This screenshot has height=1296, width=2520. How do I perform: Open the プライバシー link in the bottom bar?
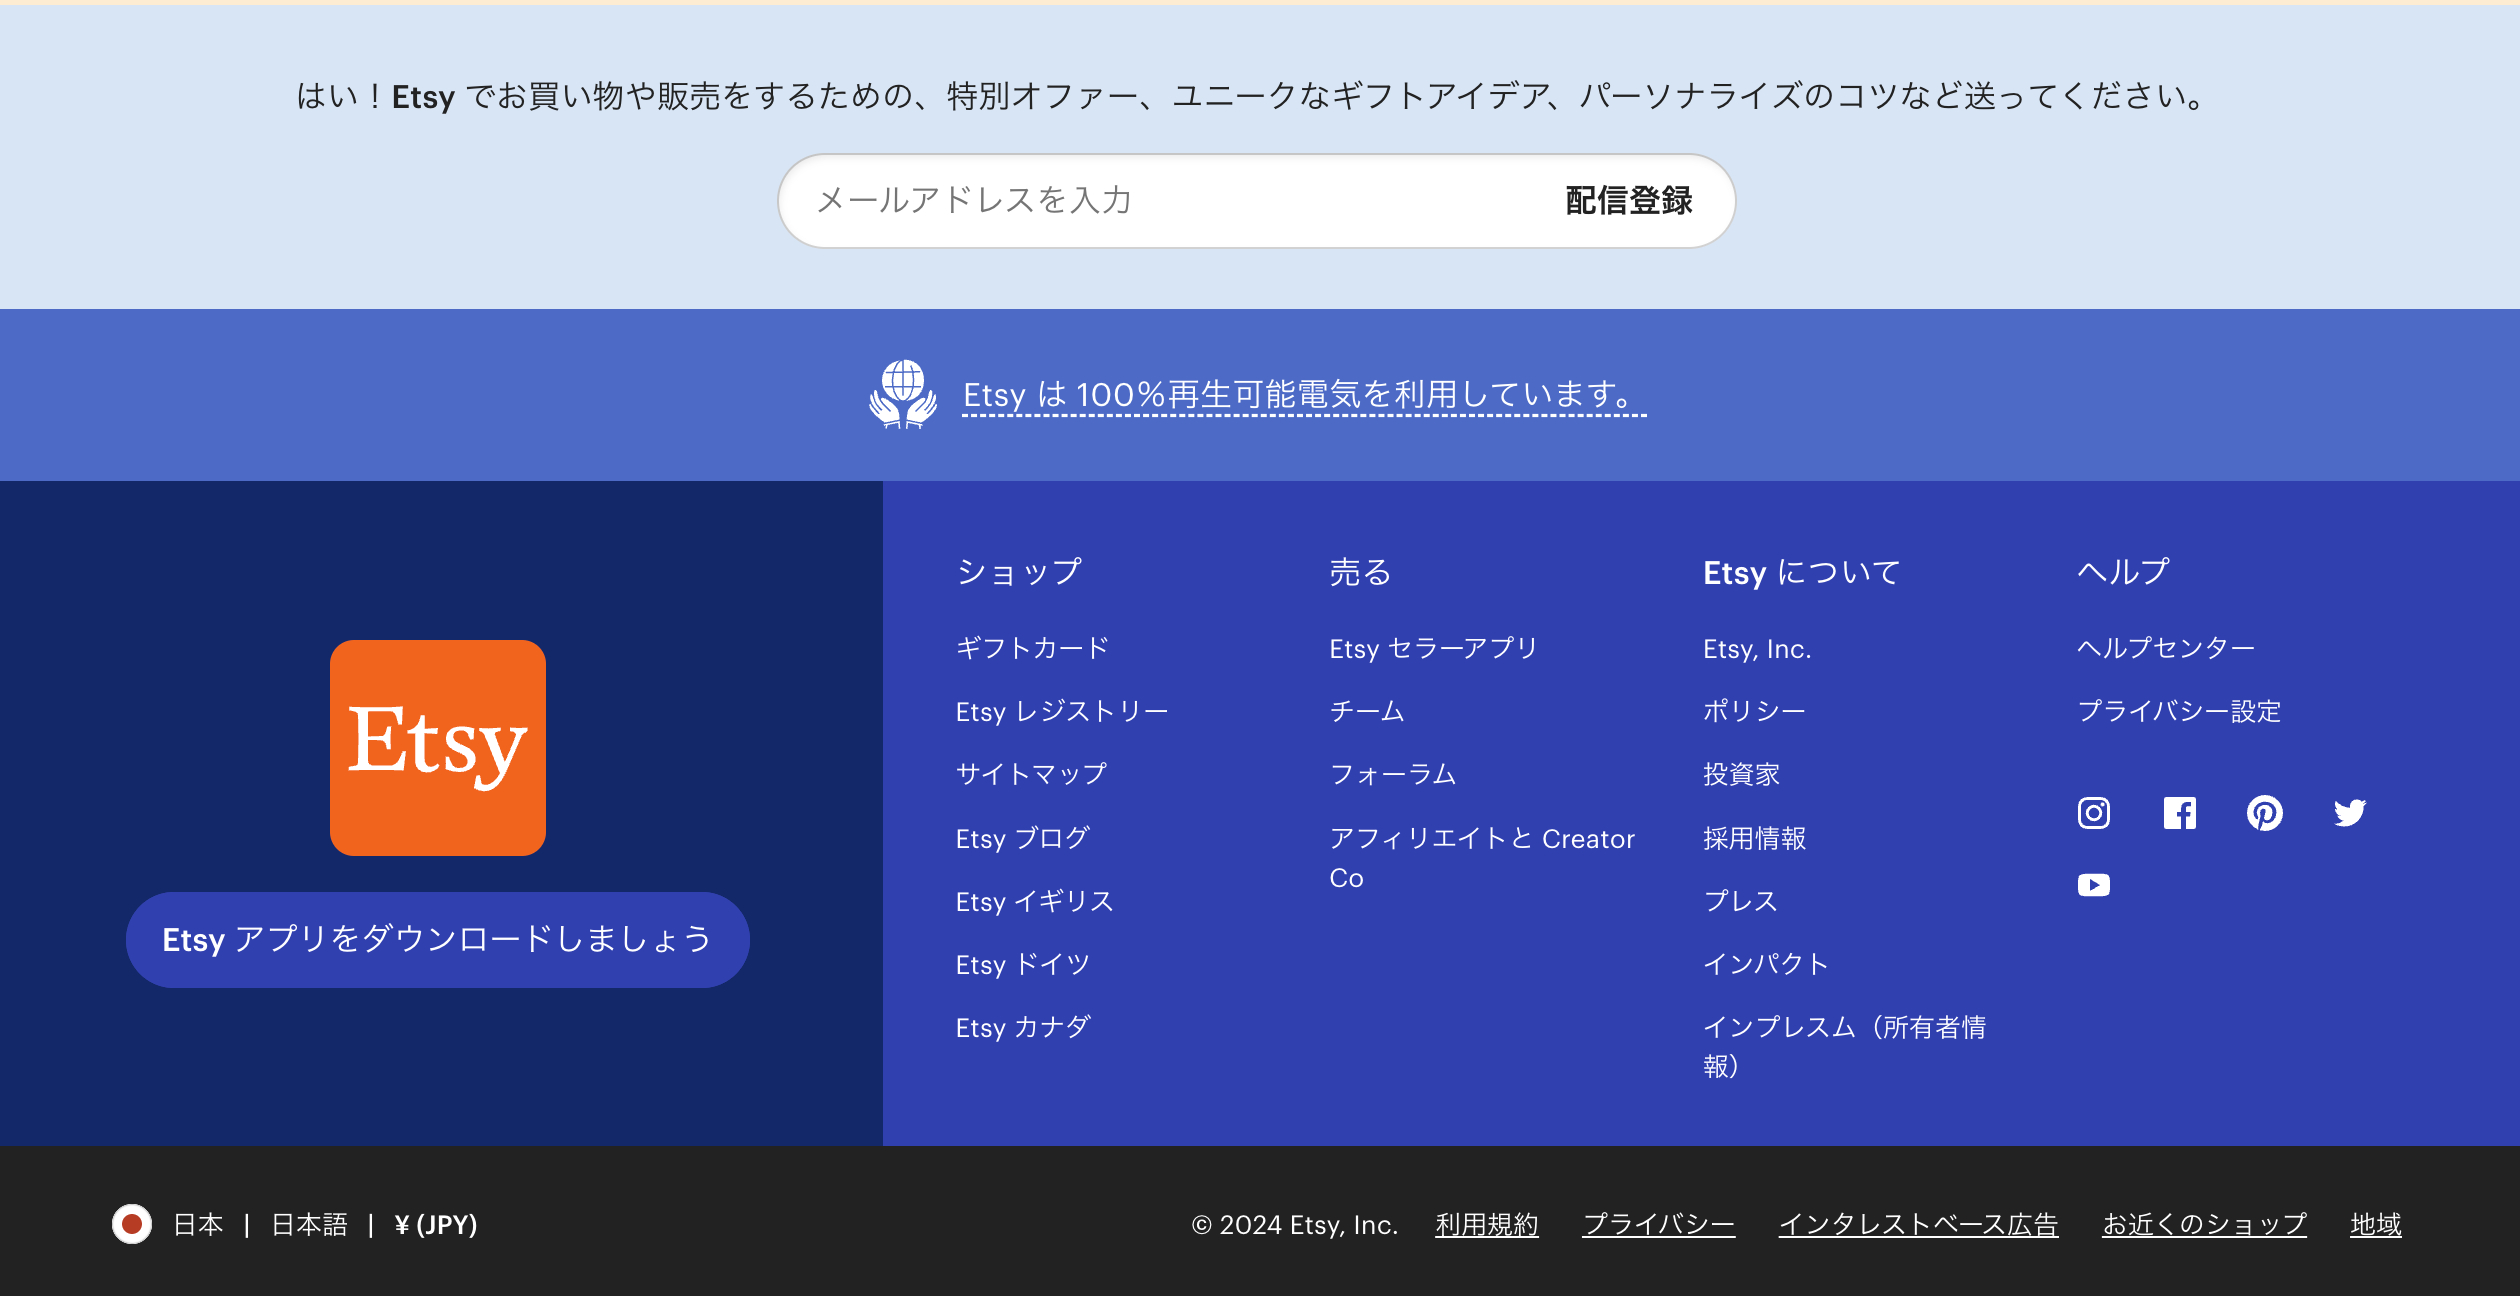click(1659, 1225)
